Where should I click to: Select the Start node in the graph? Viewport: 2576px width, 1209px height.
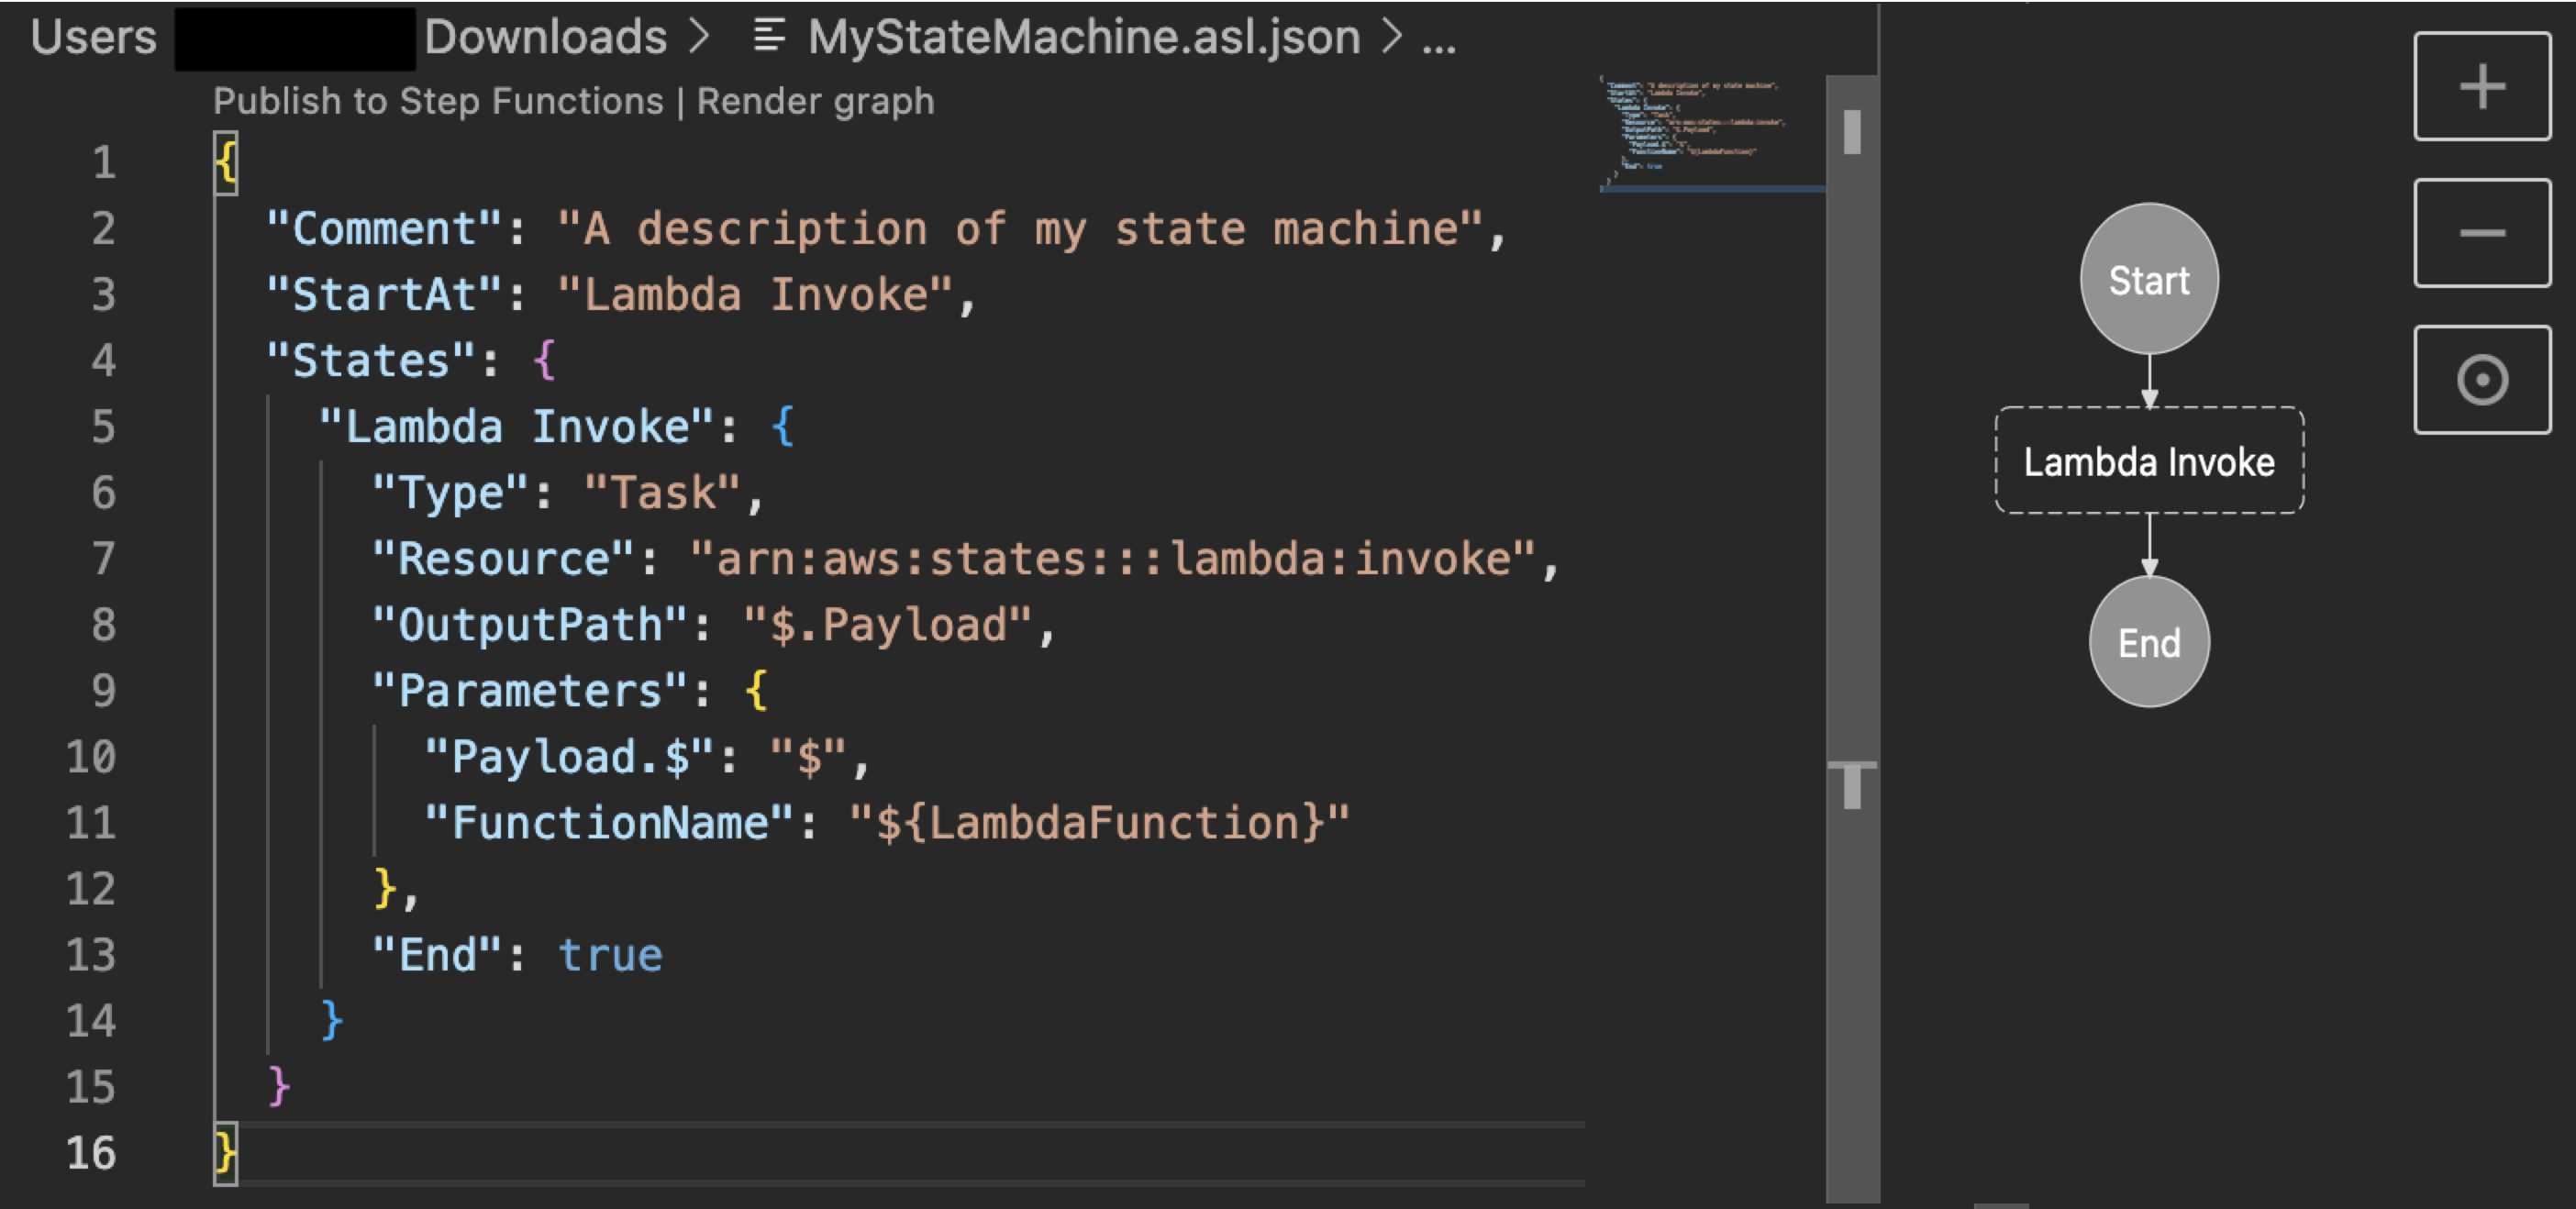click(2148, 281)
